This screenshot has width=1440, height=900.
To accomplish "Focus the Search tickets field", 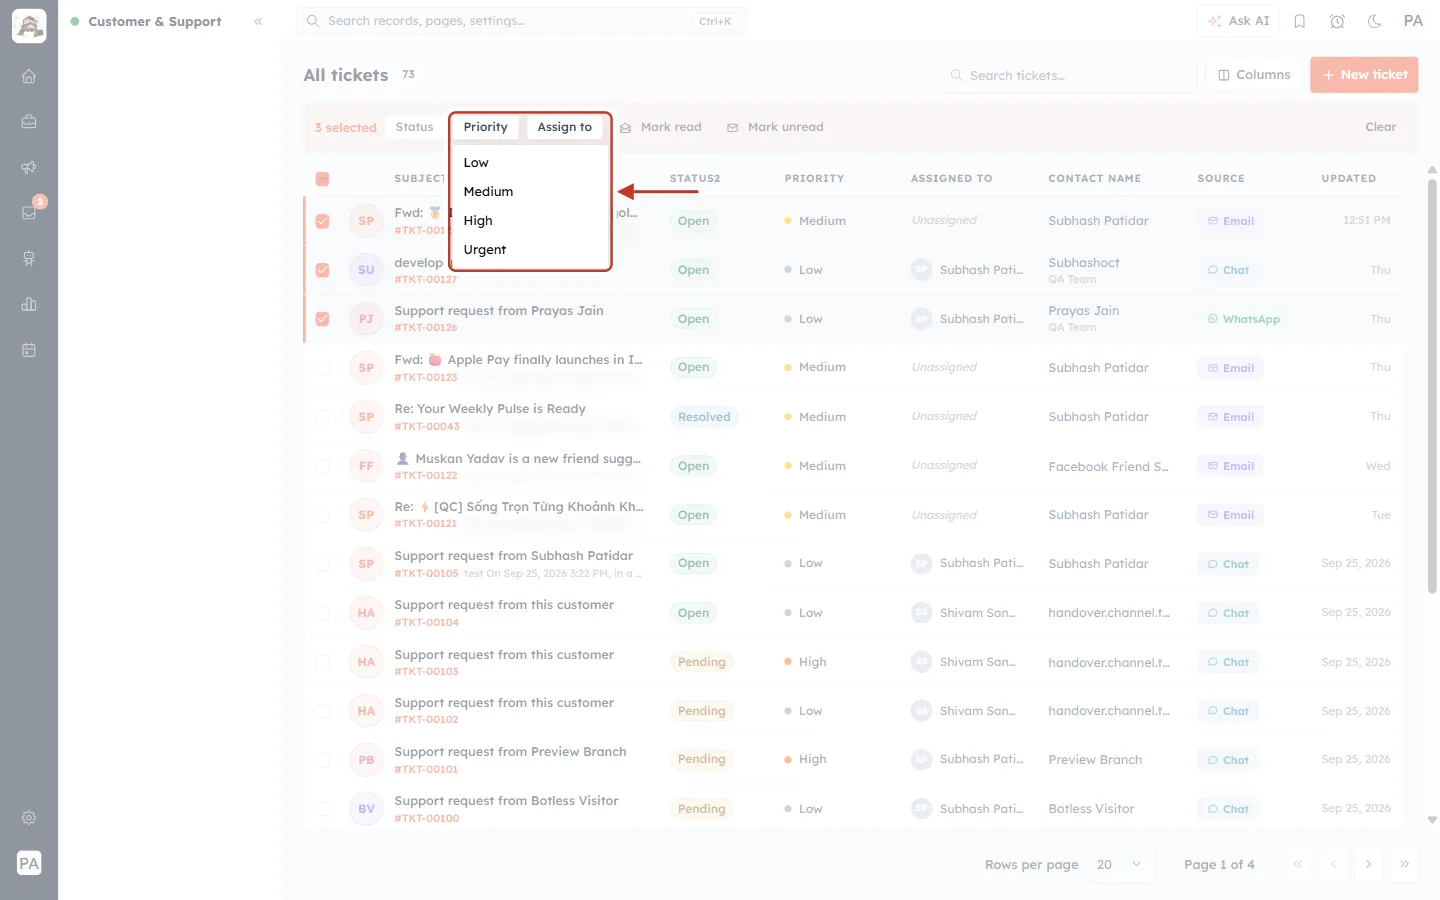I will [1069, 75].
